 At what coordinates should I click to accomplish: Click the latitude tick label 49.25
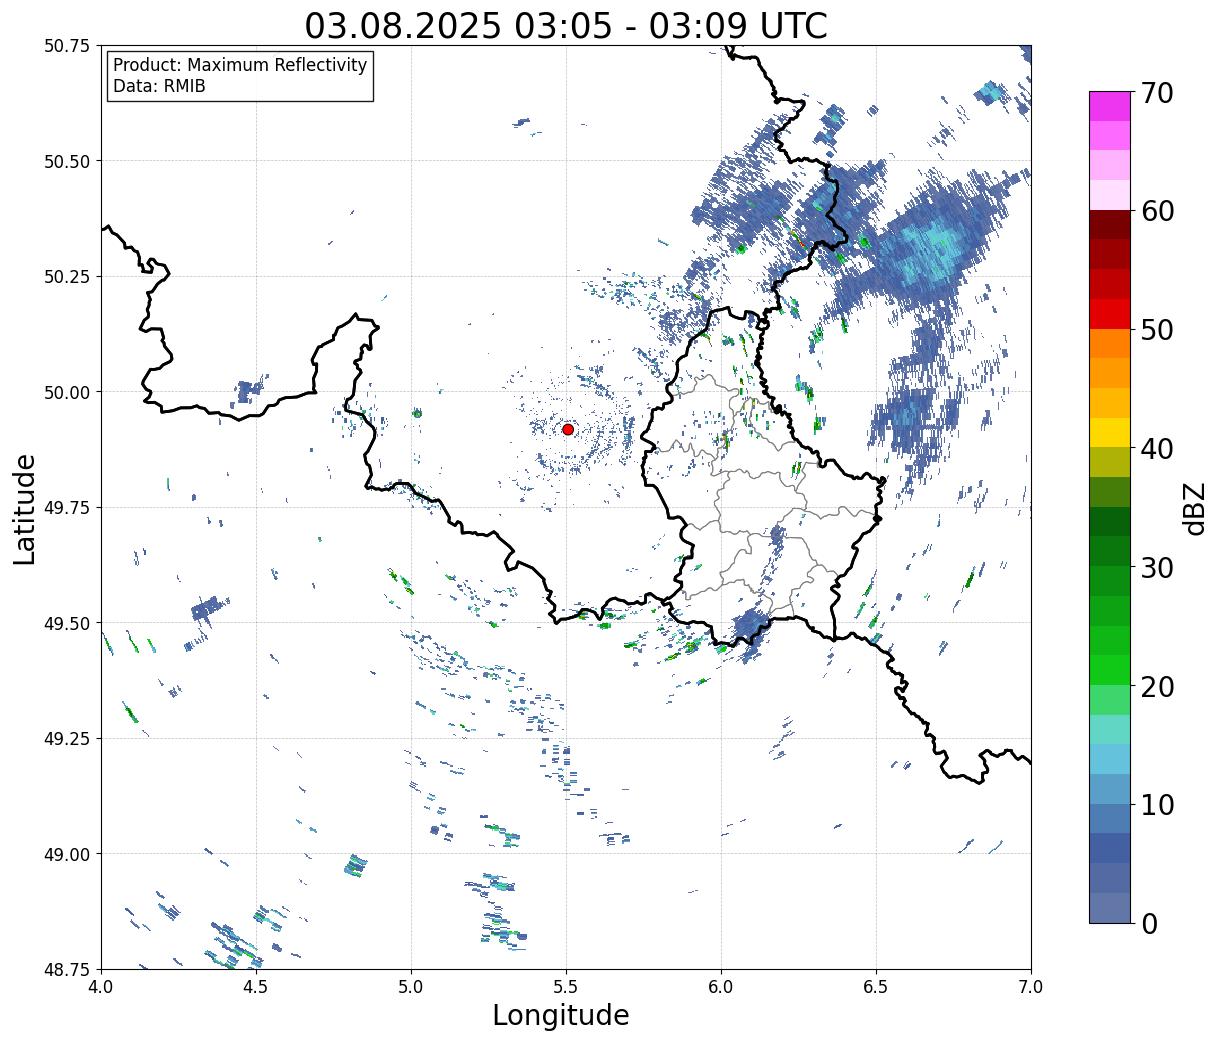[68, 739]
